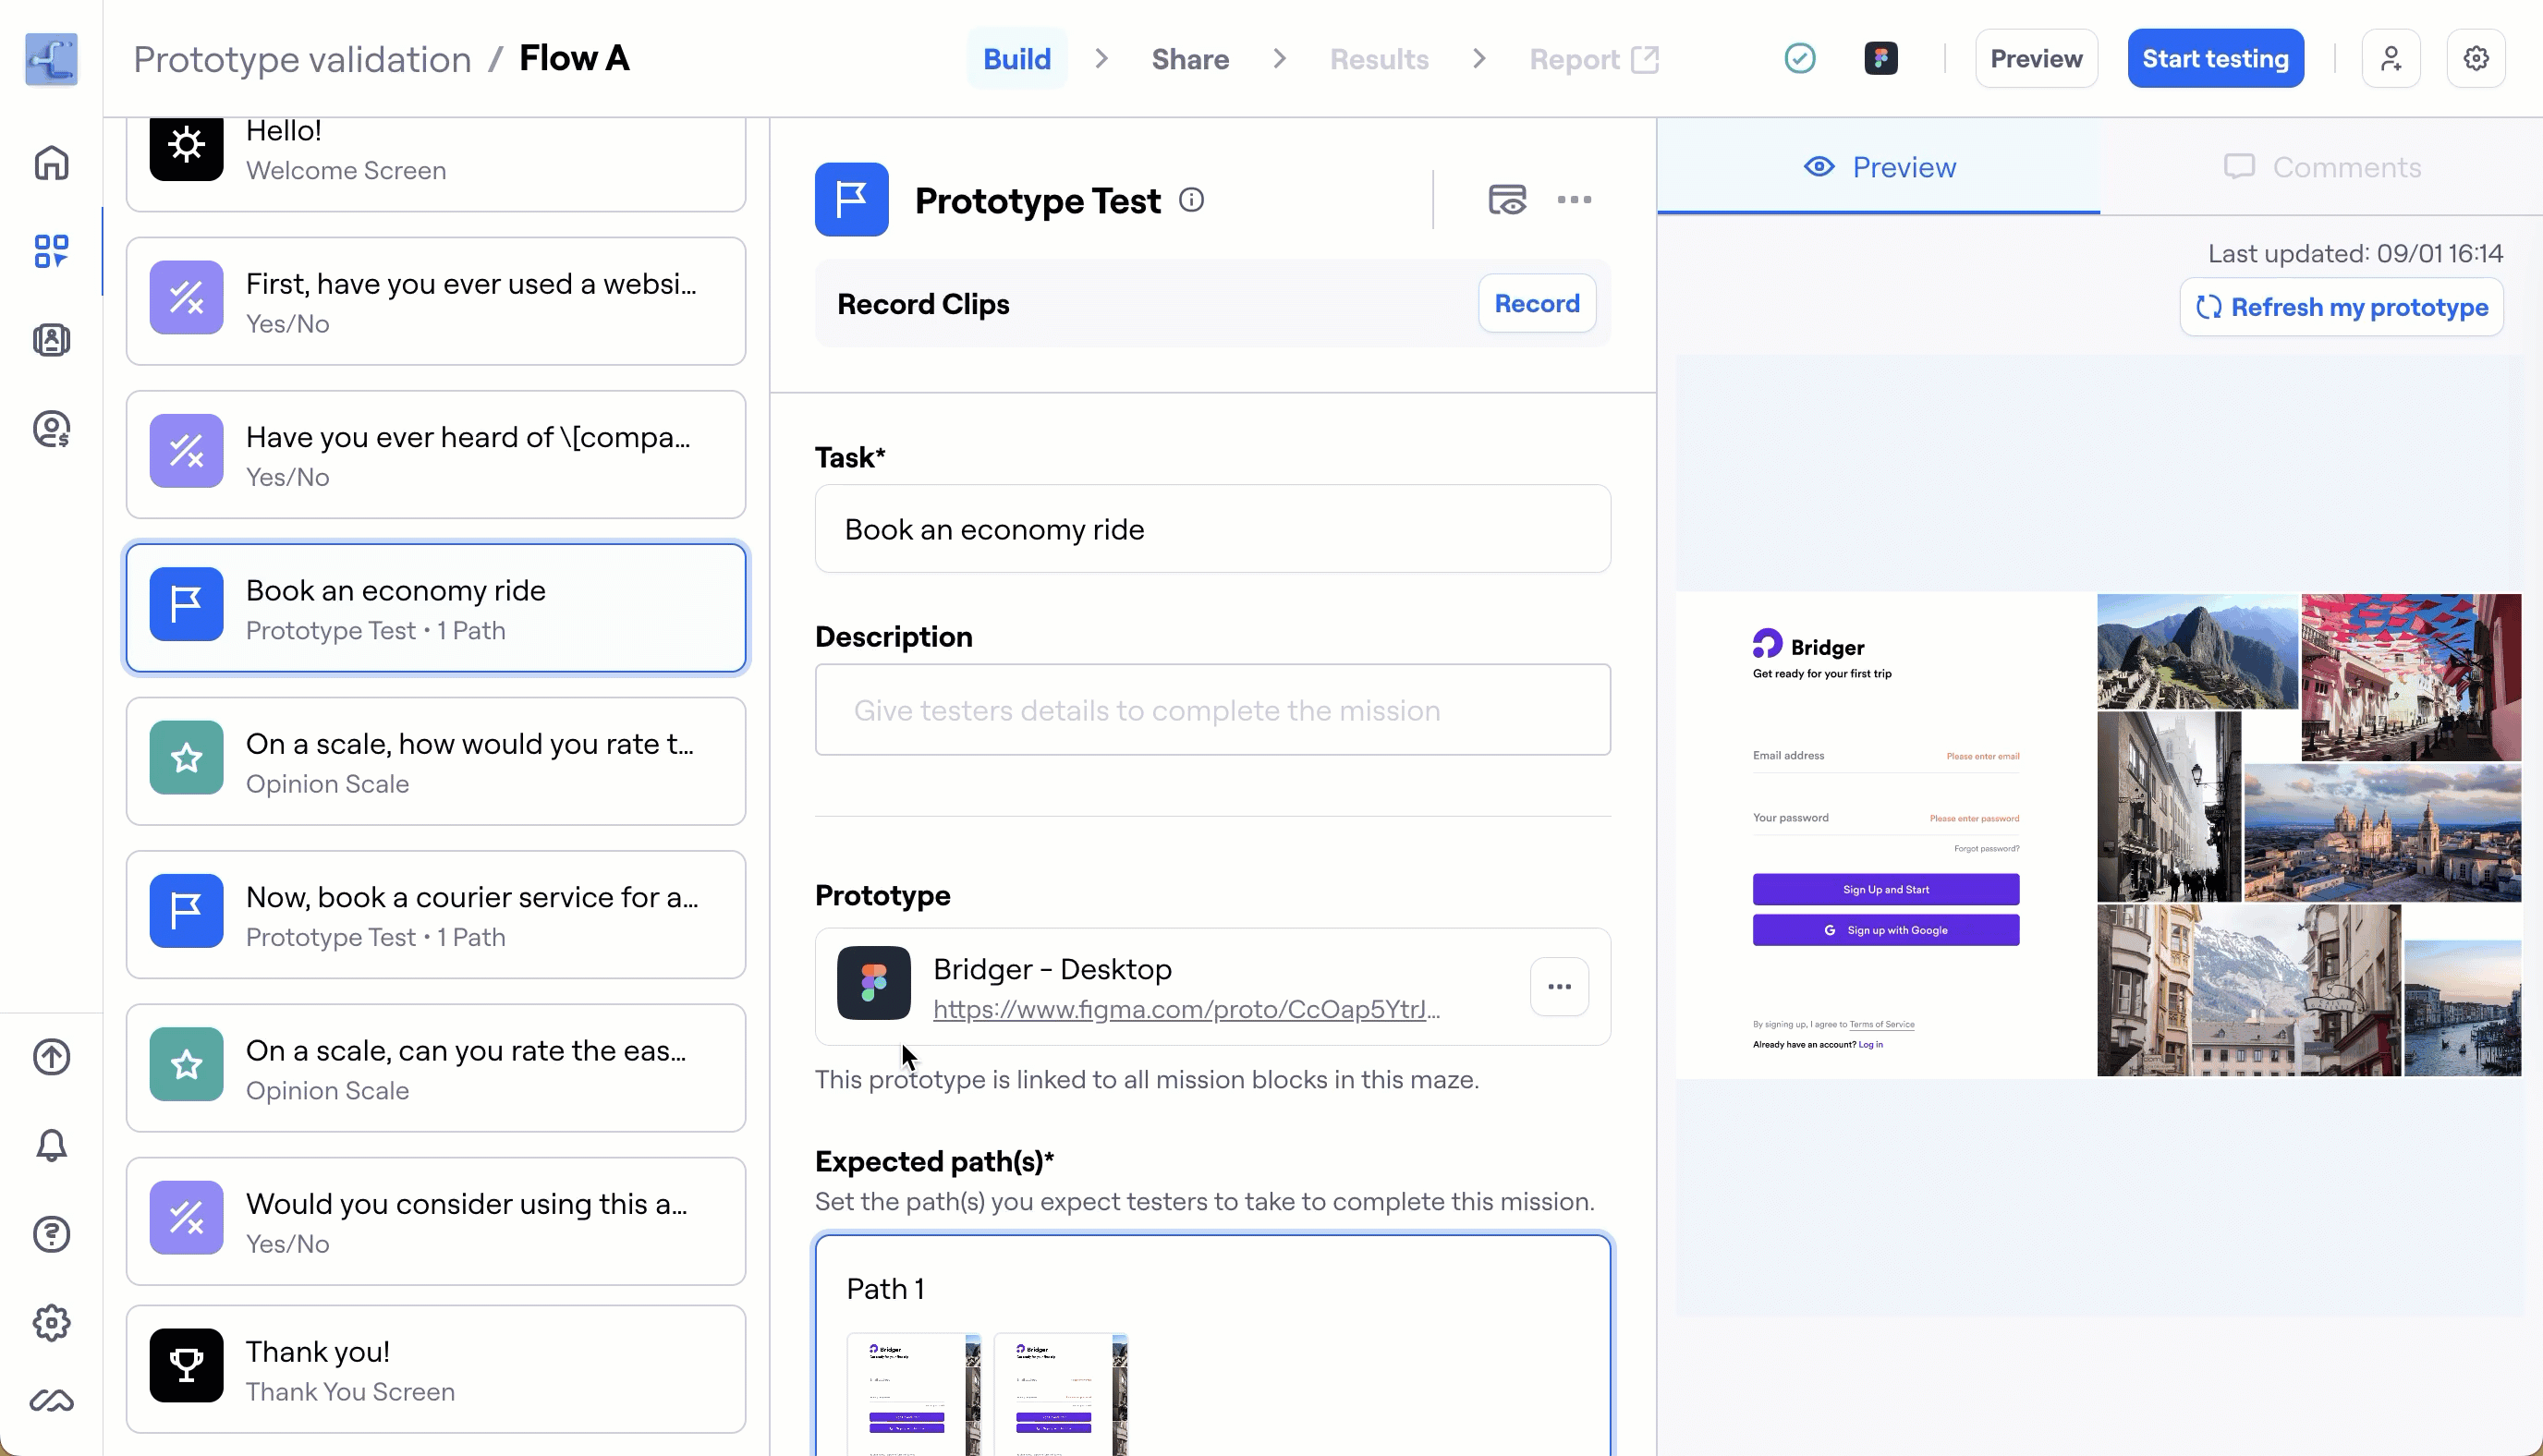Click the notifications bell icon
This screenshot has height=1456, width=2543.
coord(51,1145)
